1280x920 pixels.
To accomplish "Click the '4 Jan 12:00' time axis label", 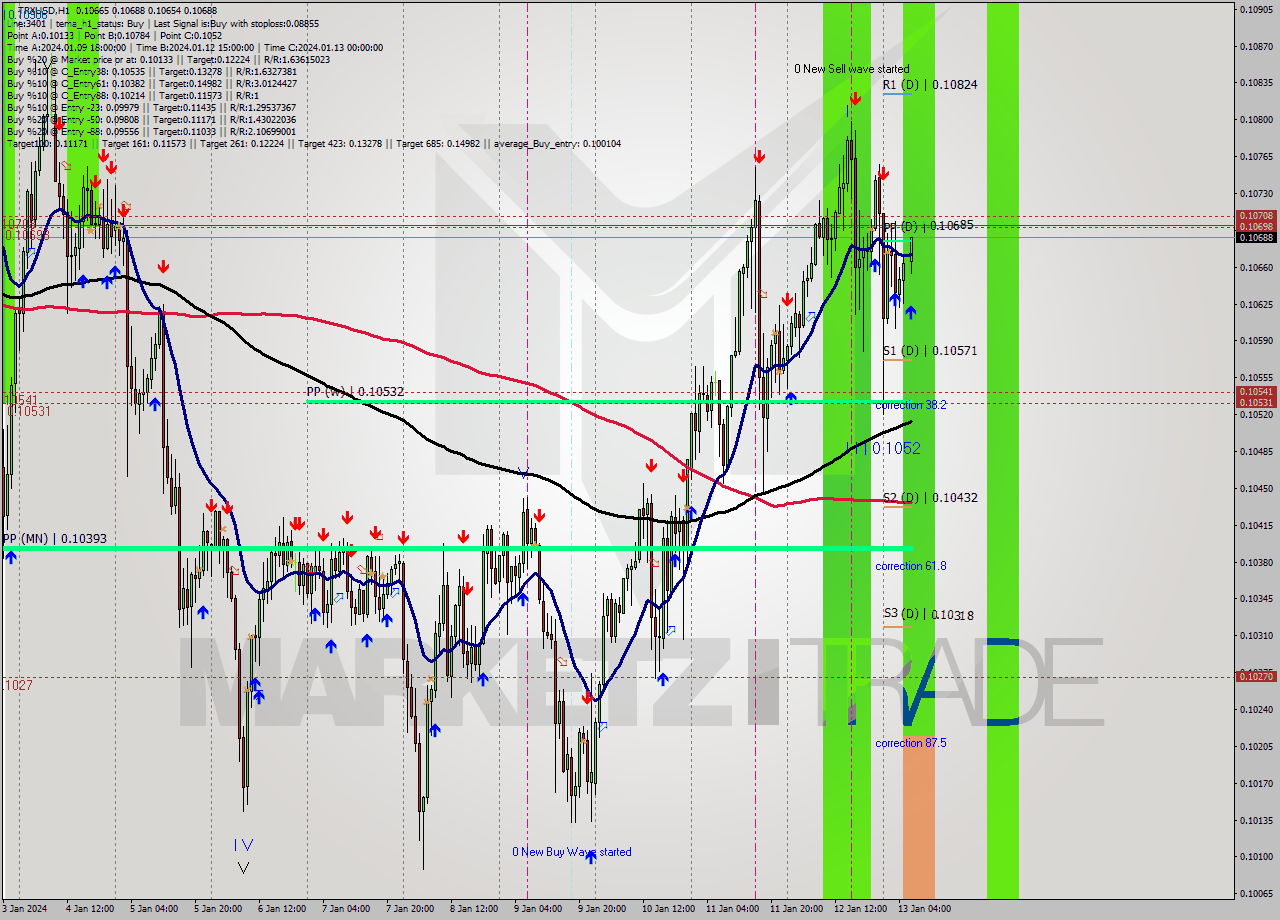I will pyautogui.click(x=90, y=909).
